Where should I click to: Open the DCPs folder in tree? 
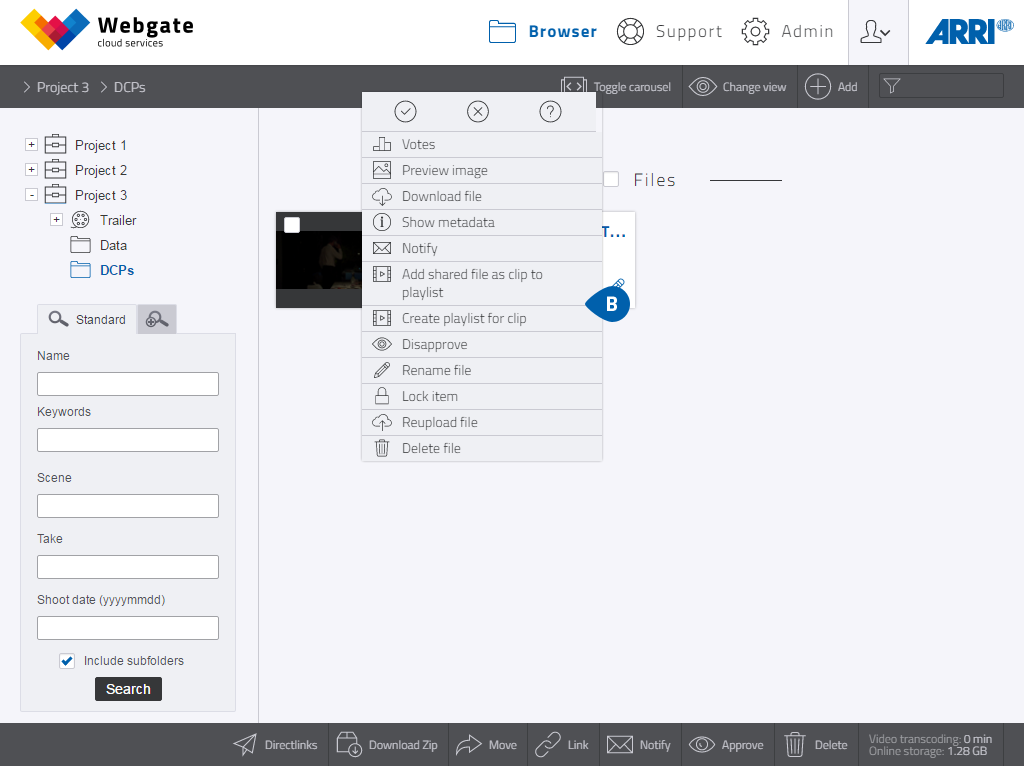coord(116,270)
